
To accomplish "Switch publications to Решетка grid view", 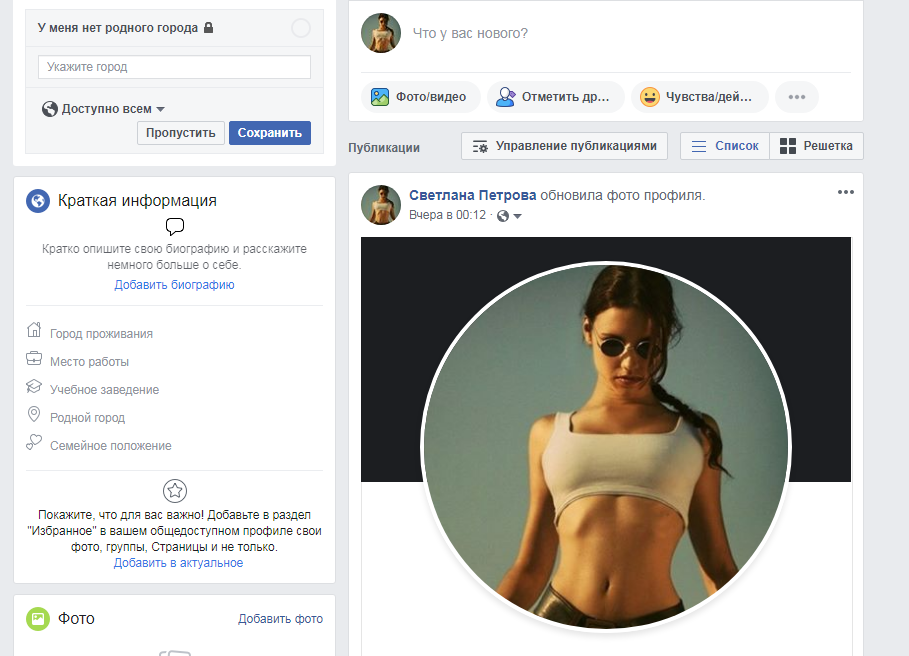I will 816,146.
